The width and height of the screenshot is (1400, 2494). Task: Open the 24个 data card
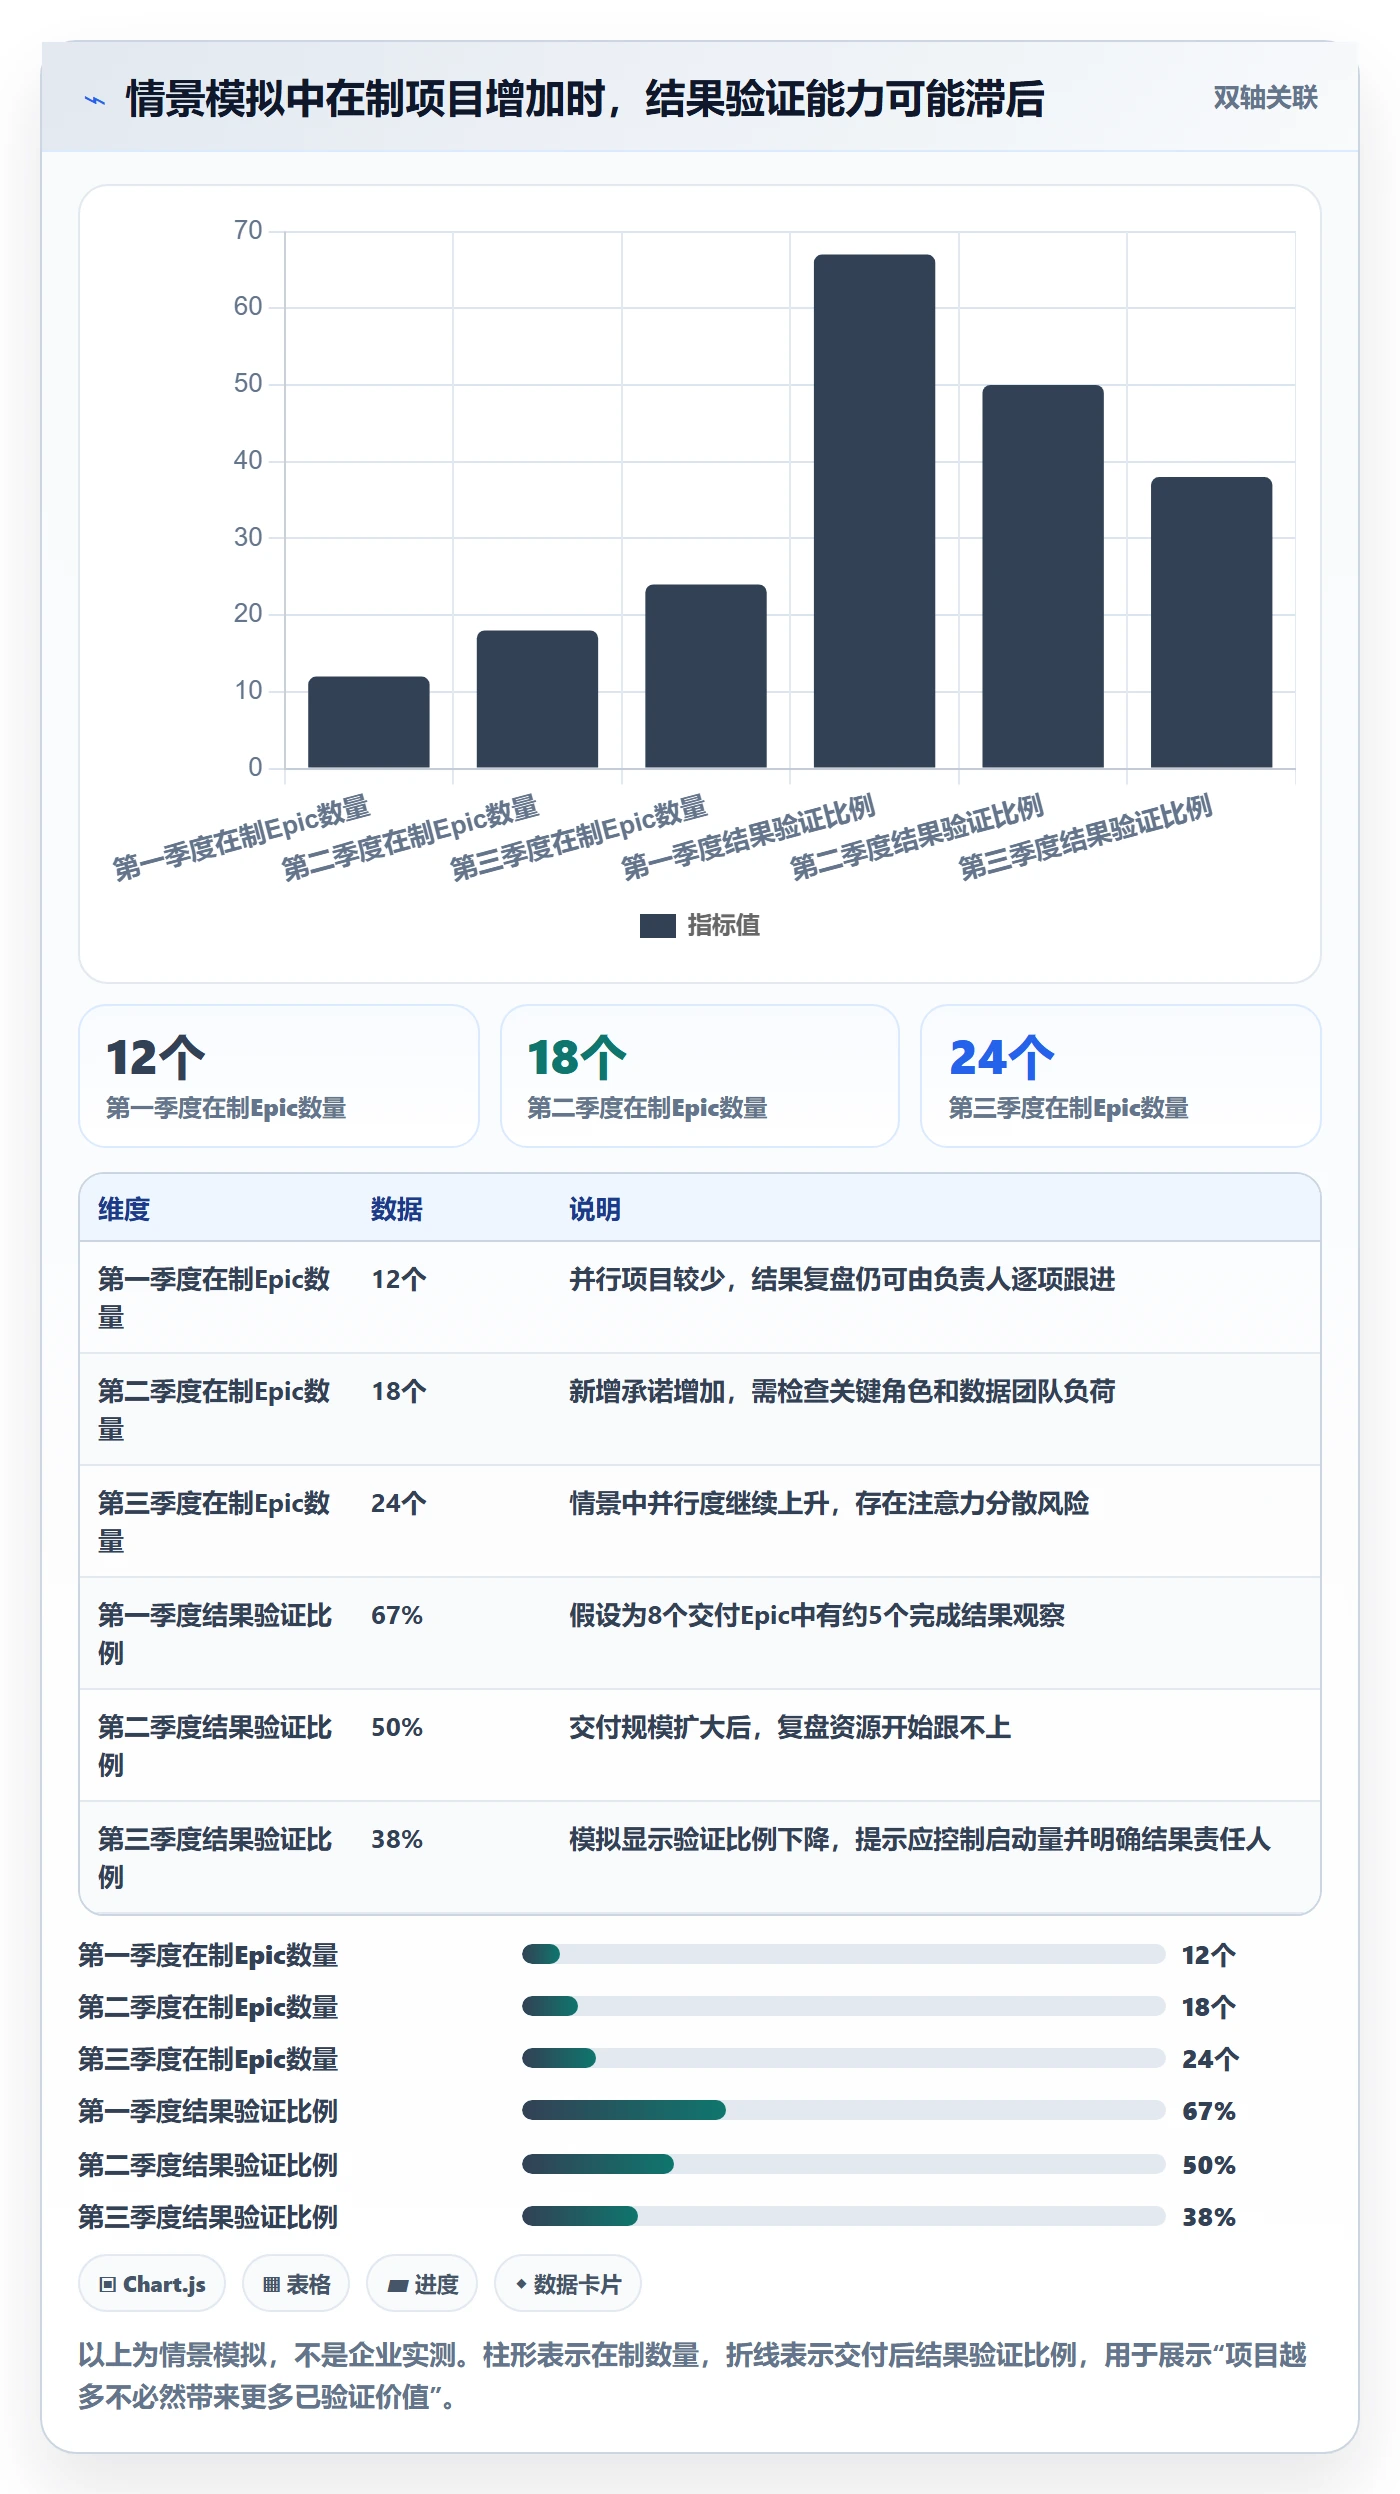click(1121, 1076)
